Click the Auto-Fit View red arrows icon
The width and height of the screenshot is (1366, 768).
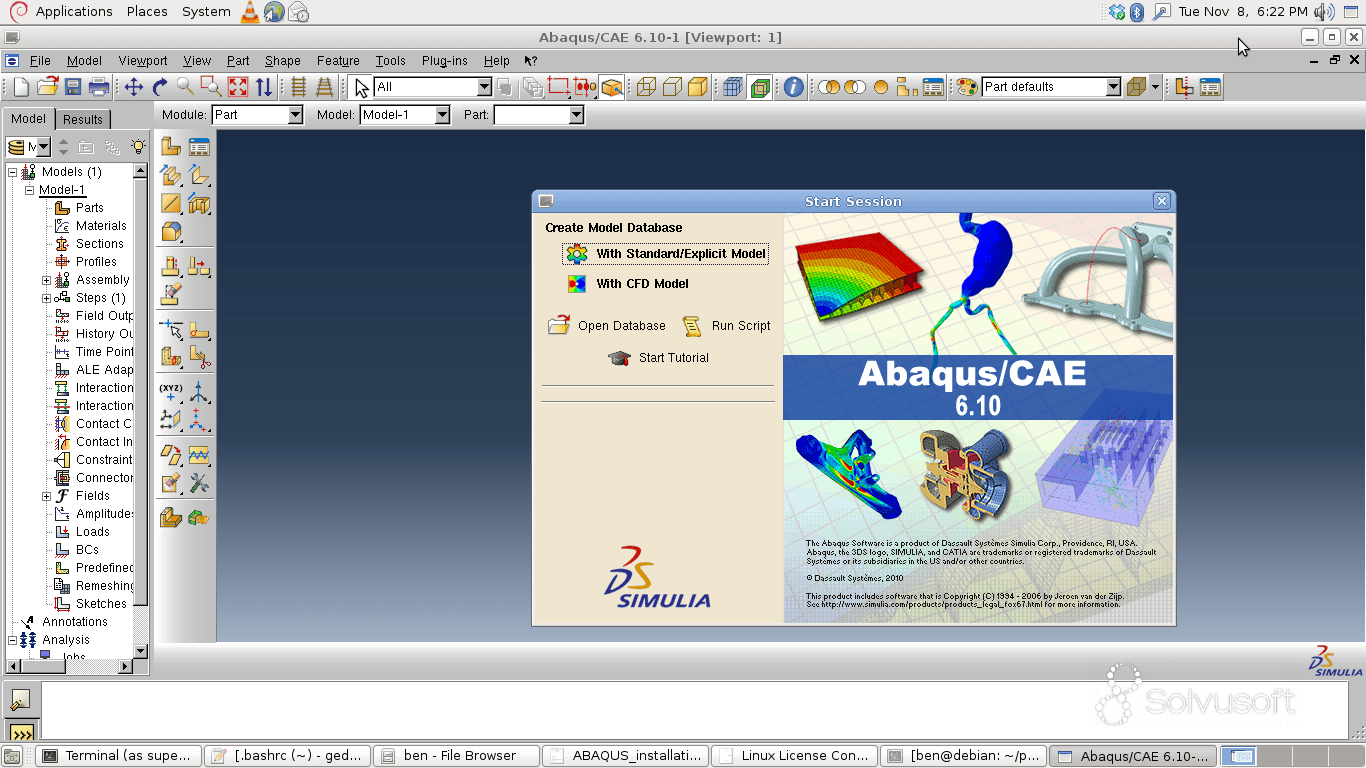tap(237, 87)
